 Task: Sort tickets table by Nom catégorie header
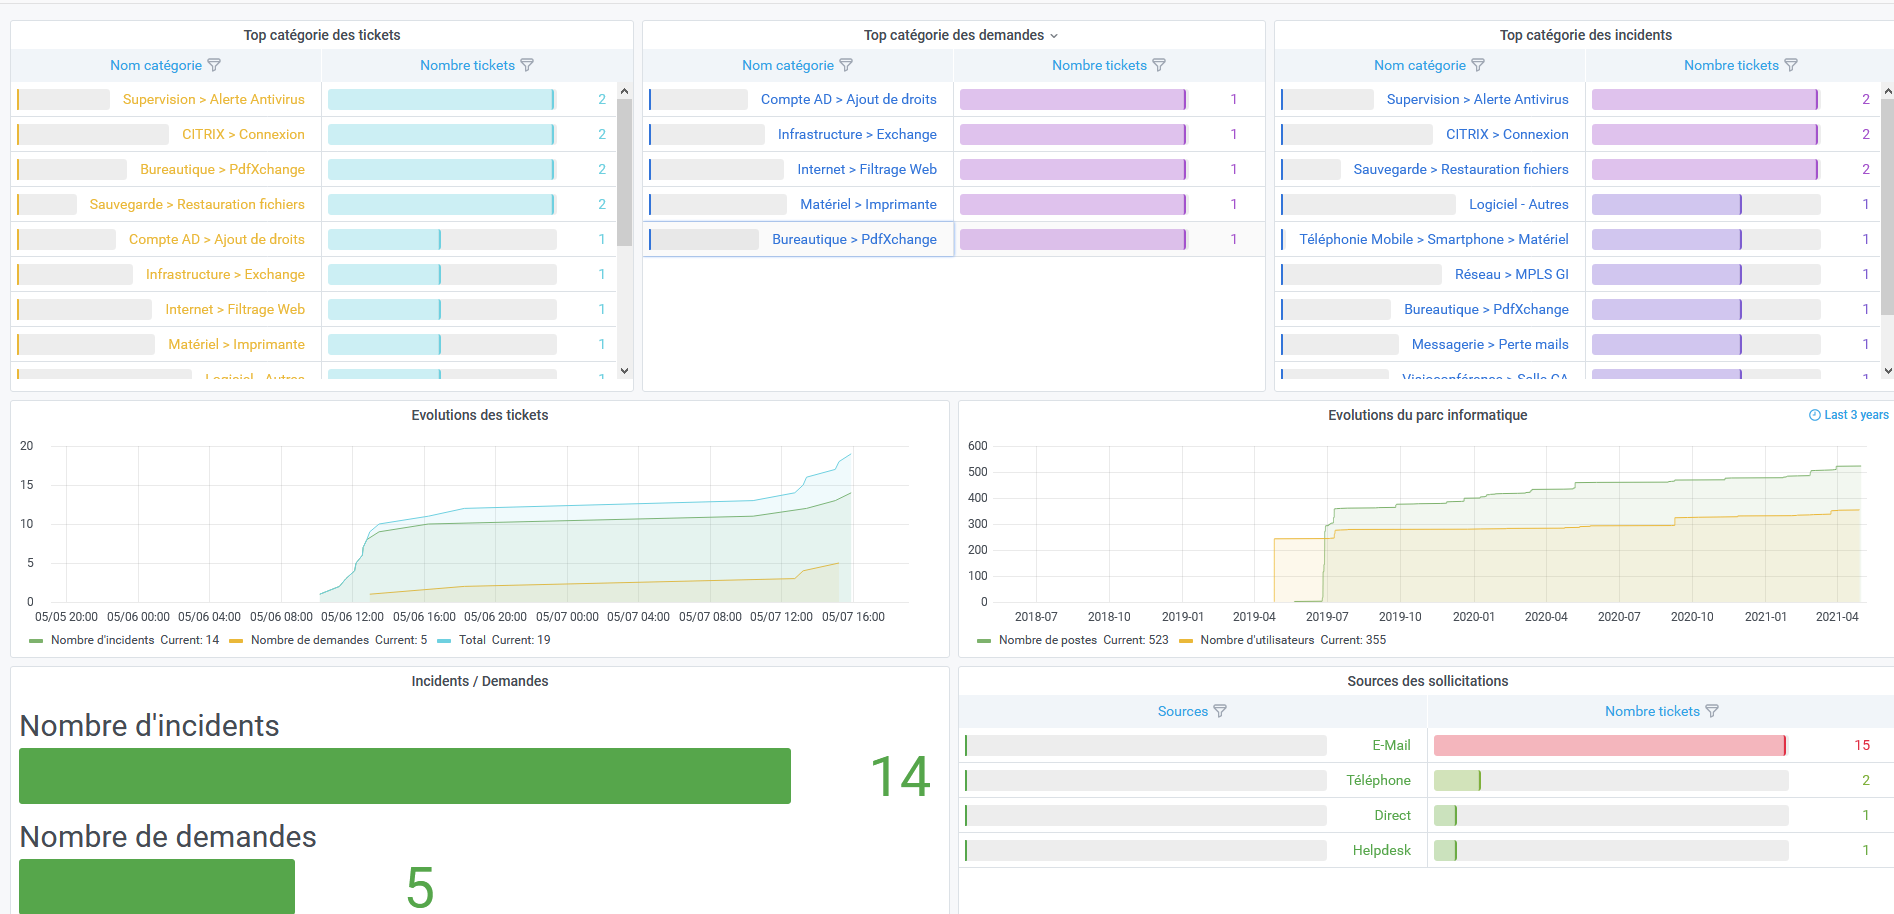[156, 65]
